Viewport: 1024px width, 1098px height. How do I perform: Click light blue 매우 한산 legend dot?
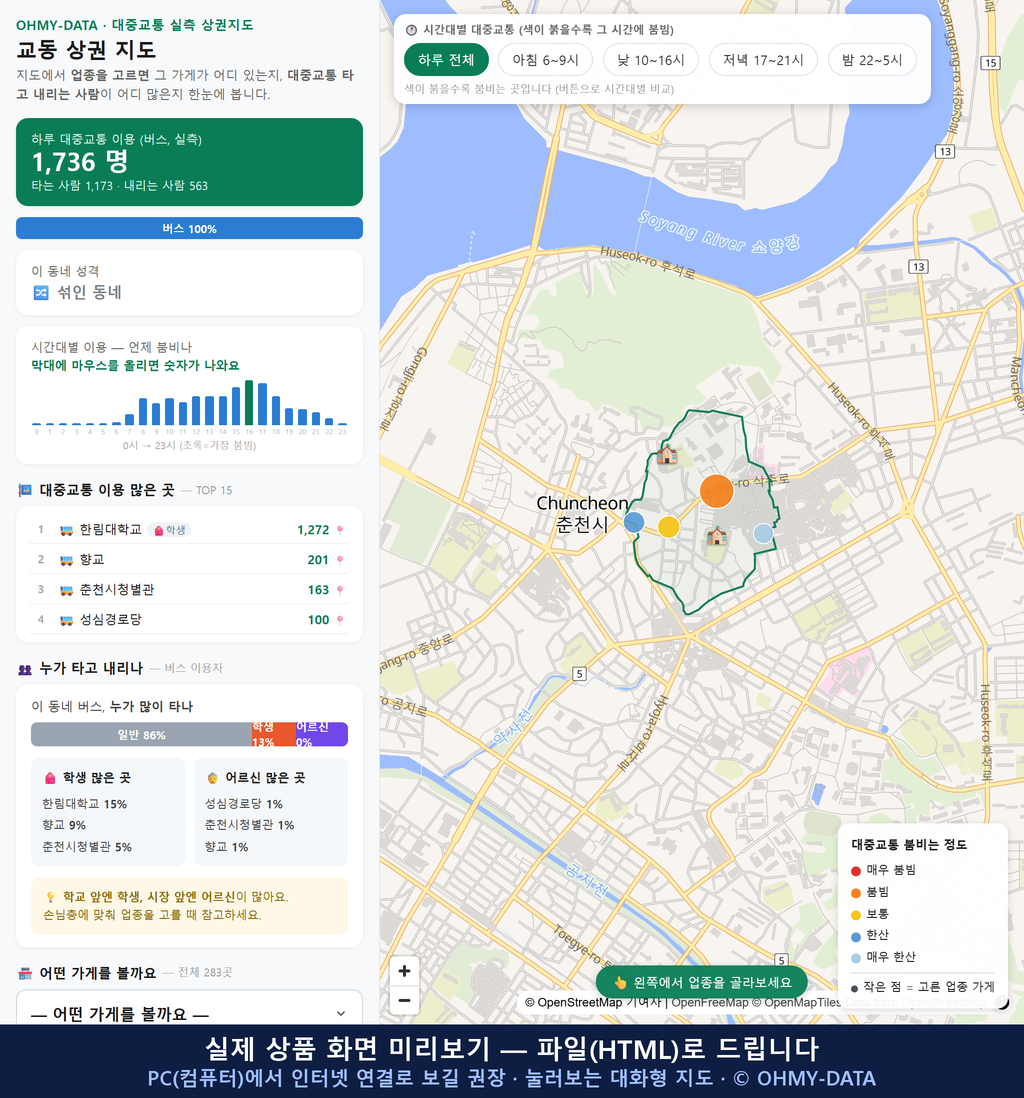tap(855, 958)
